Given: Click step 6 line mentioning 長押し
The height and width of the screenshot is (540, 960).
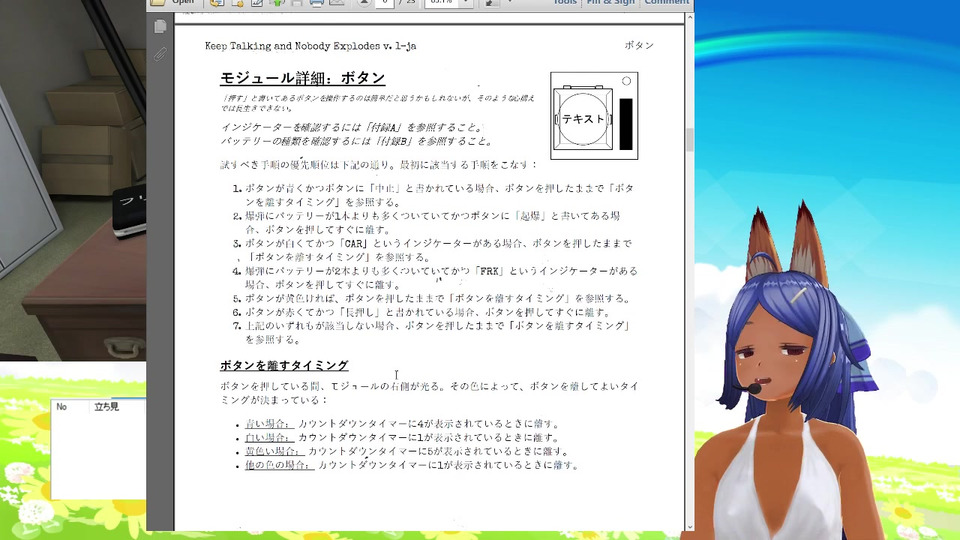Looking at the screenshot, I should pyautogui.click(x=421, y=312).
